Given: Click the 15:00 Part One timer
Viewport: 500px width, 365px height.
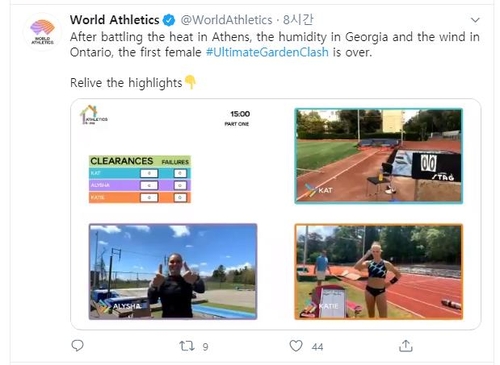Looking at the screenshot, I should coord(239,118).
